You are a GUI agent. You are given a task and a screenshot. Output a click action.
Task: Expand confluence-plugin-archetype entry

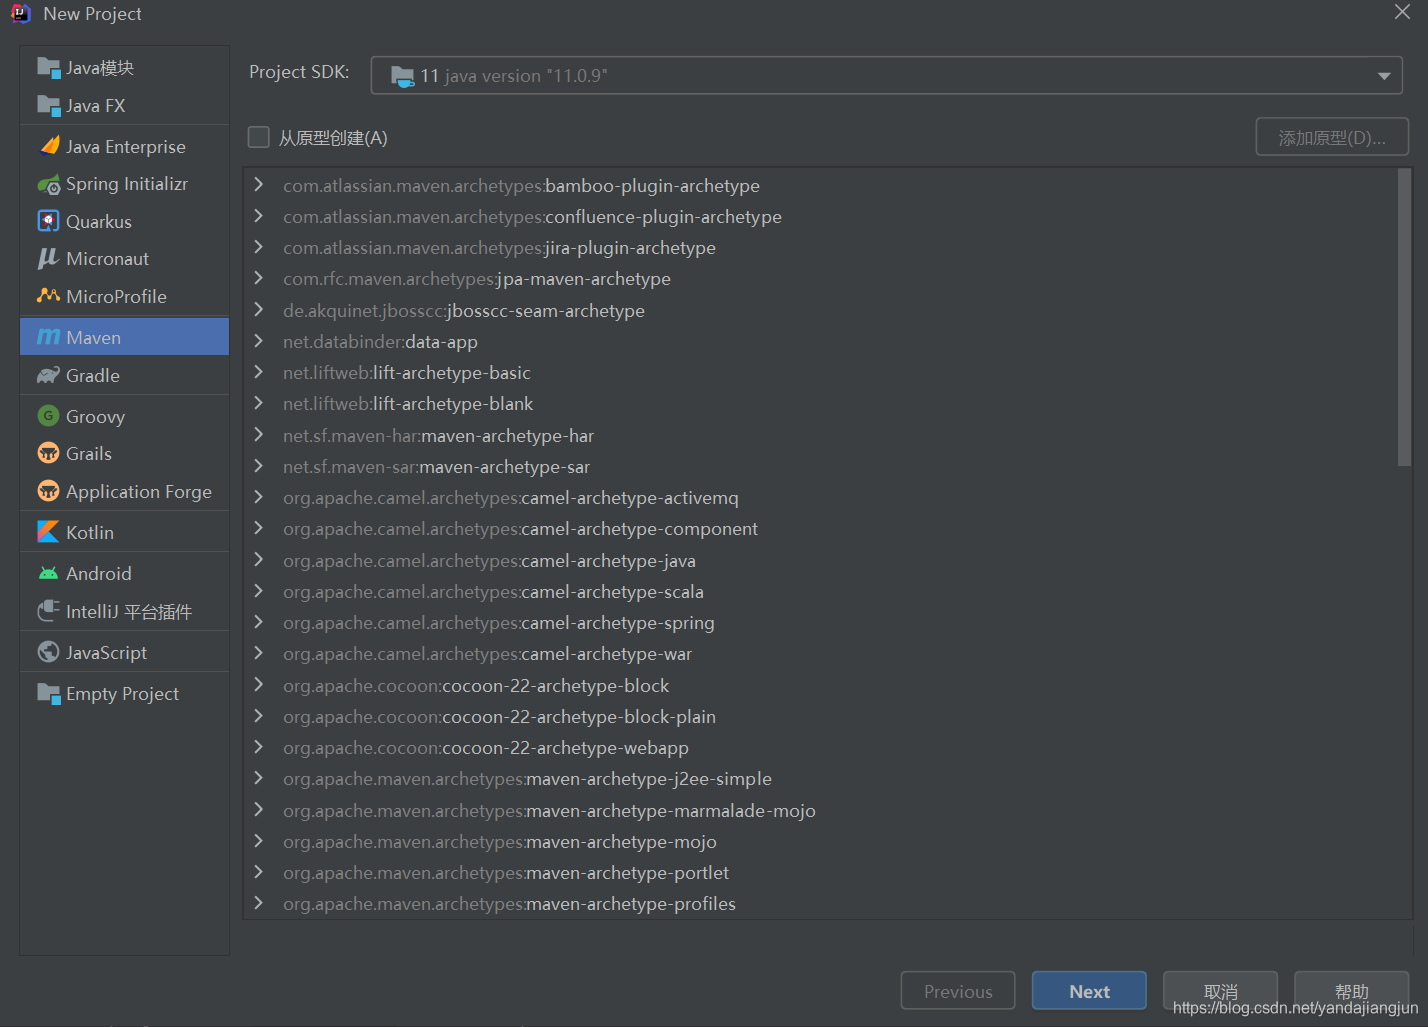[259, 216]
